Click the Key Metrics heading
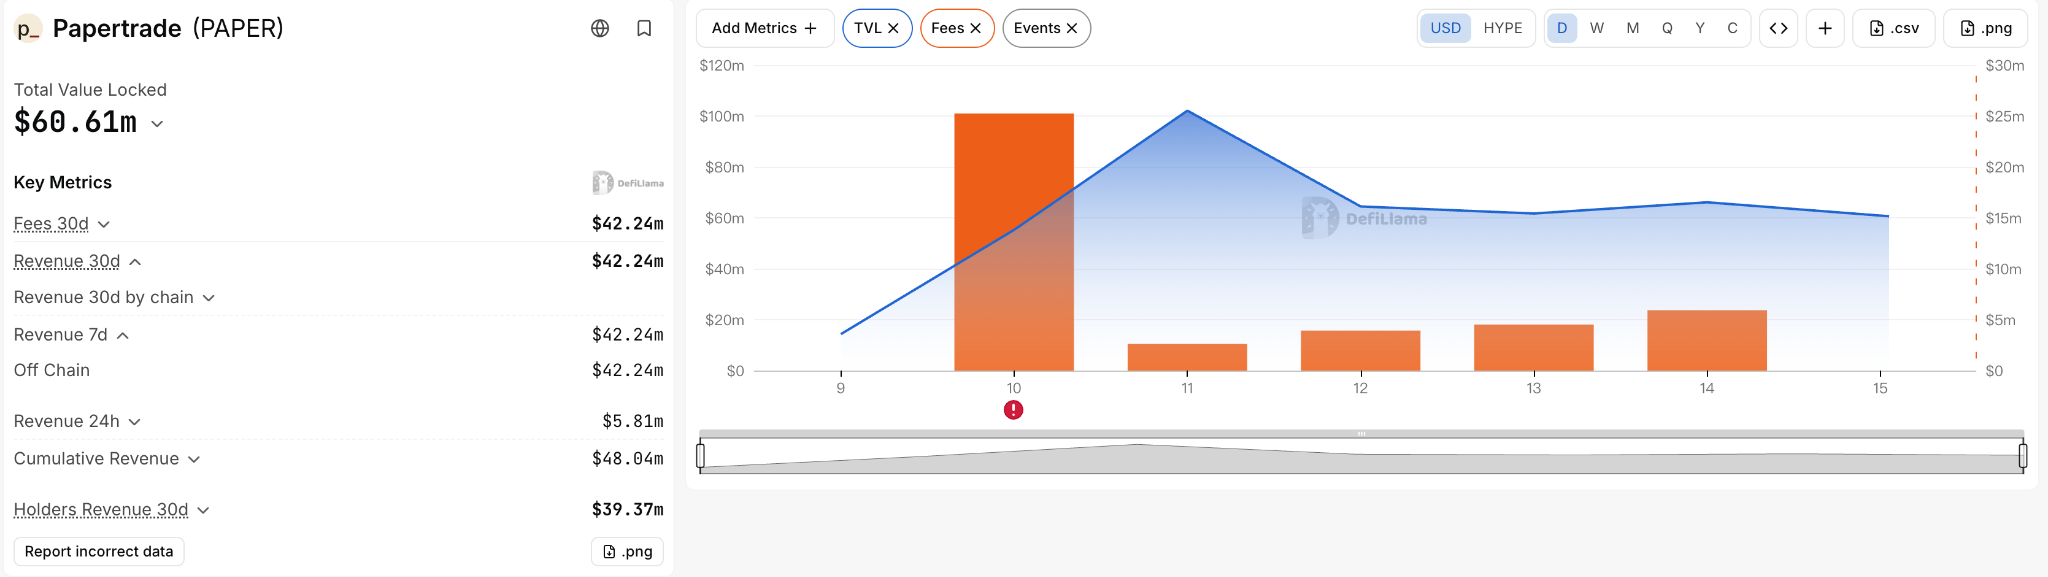This screenshot has width=2048, height=577. point(63,182)
